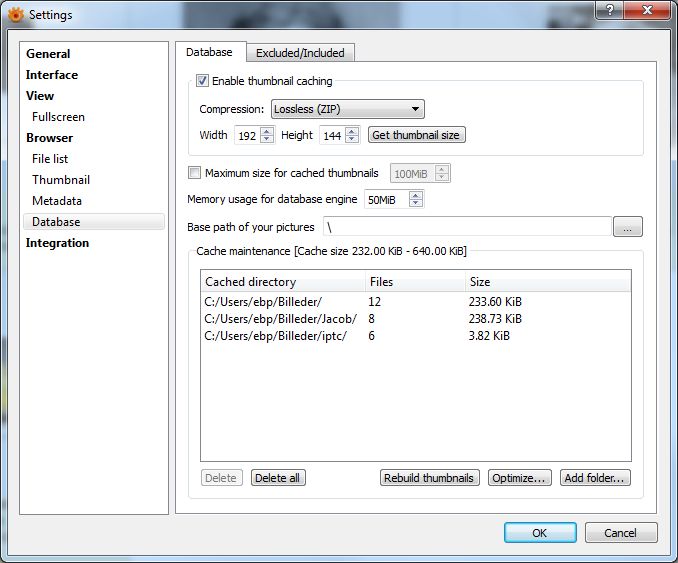Viewport: 678px width, 563px height.
Task: Browse for base path with ... button
Action: click(x=627, y=227)
